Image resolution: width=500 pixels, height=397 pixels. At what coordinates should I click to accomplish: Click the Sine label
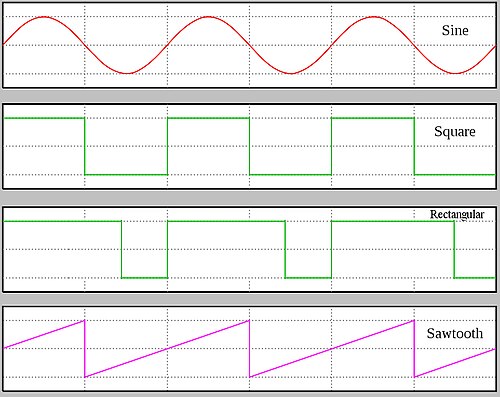(455, 30)
